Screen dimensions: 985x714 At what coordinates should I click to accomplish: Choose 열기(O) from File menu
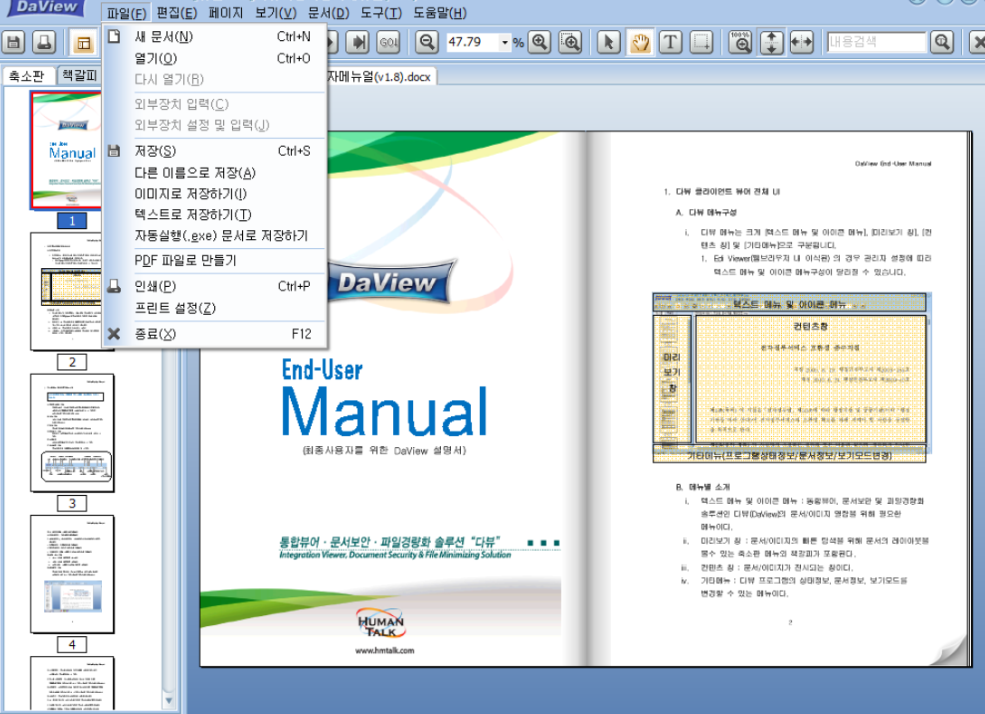pyautogui.click(x=214, y=58)
